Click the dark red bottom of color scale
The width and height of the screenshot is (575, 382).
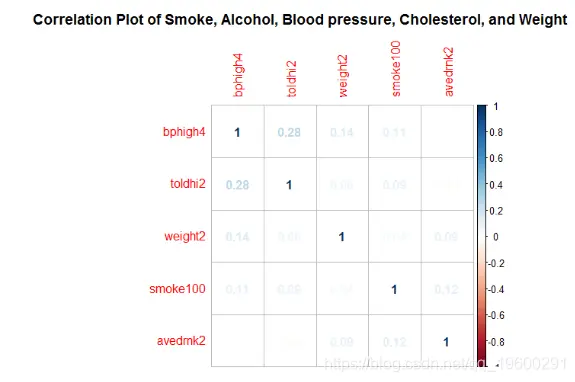click(481, 357)
